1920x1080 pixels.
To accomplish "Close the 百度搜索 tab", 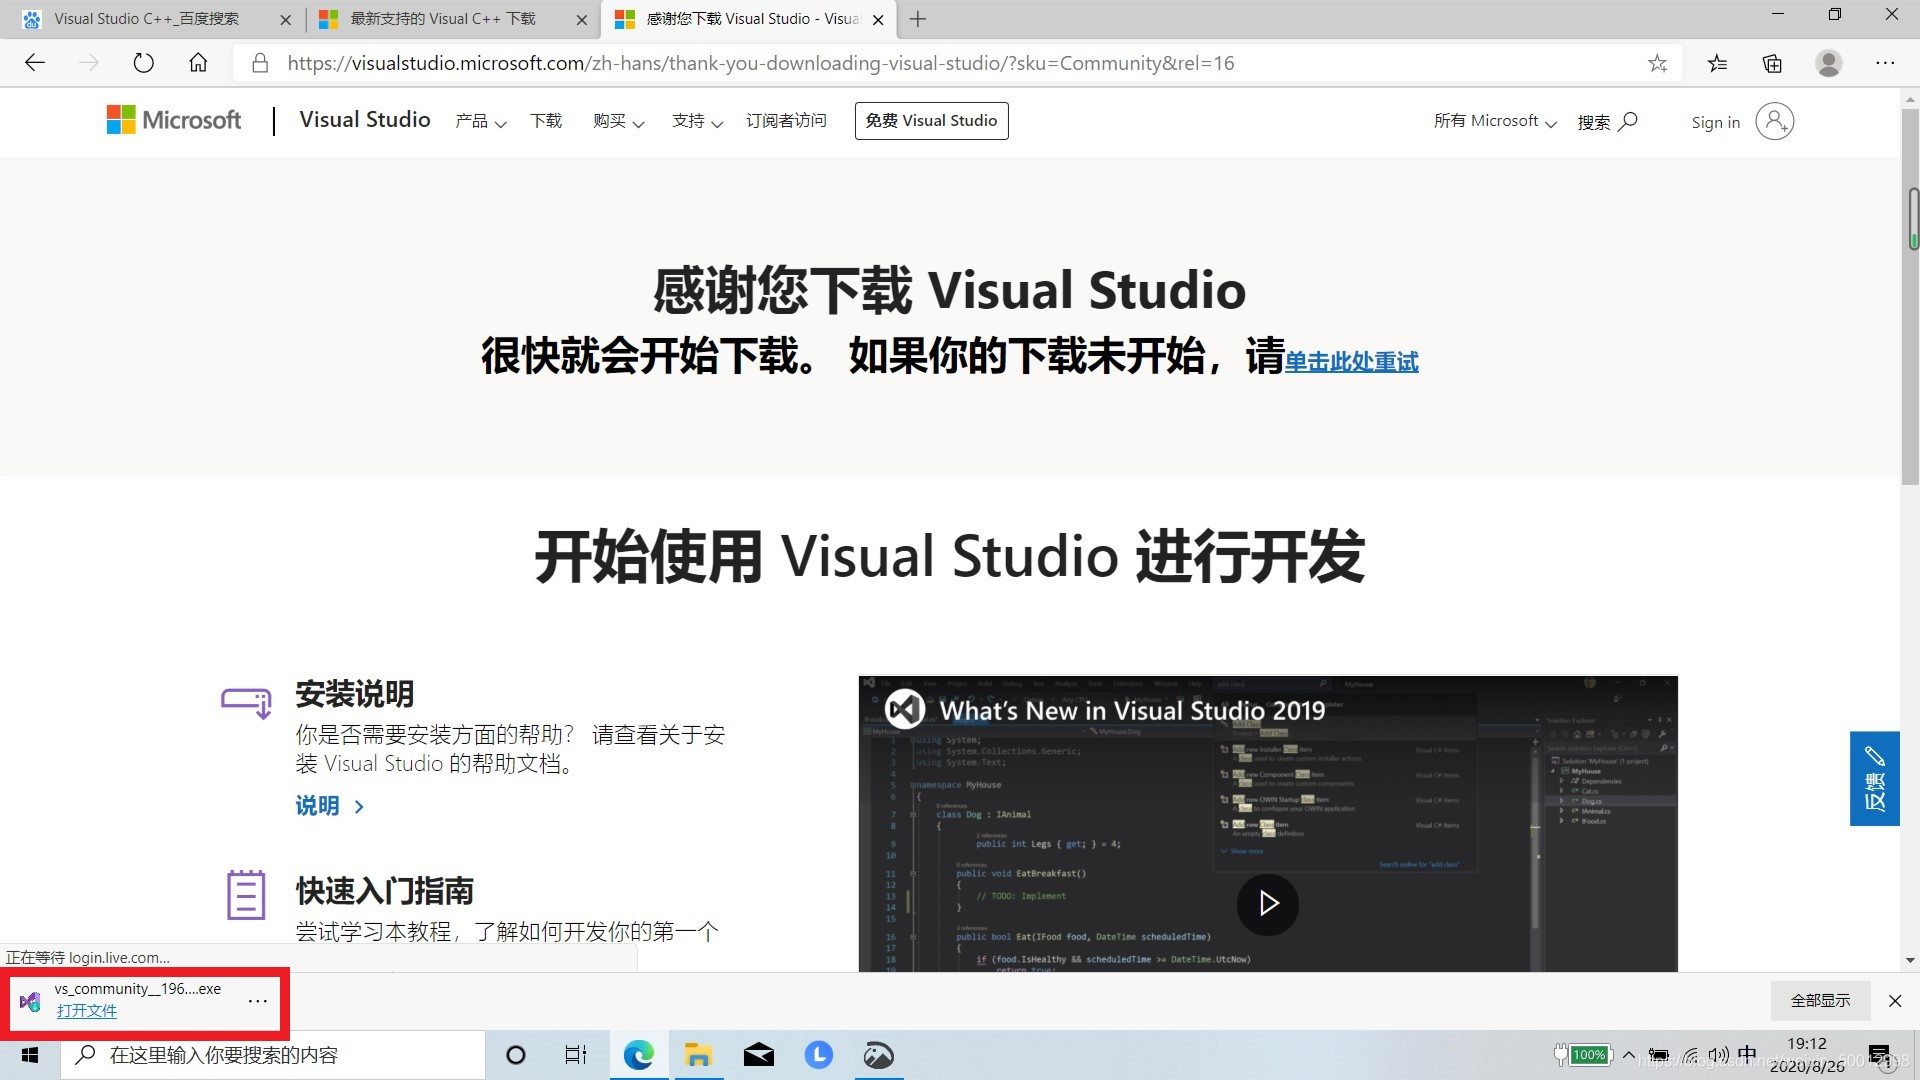I will 285,19.
